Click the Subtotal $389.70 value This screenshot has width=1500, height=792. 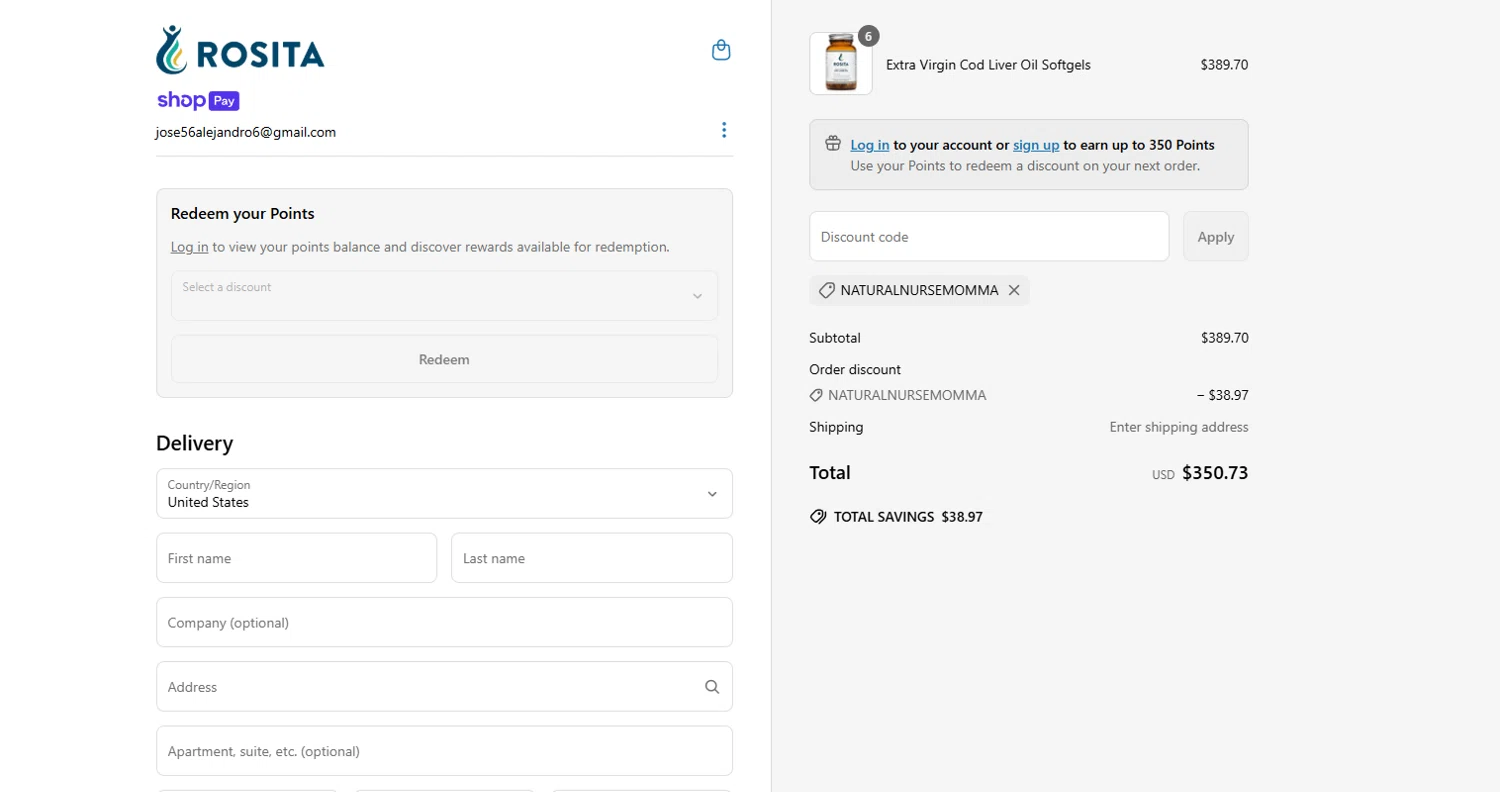(x=1225, y=338)
